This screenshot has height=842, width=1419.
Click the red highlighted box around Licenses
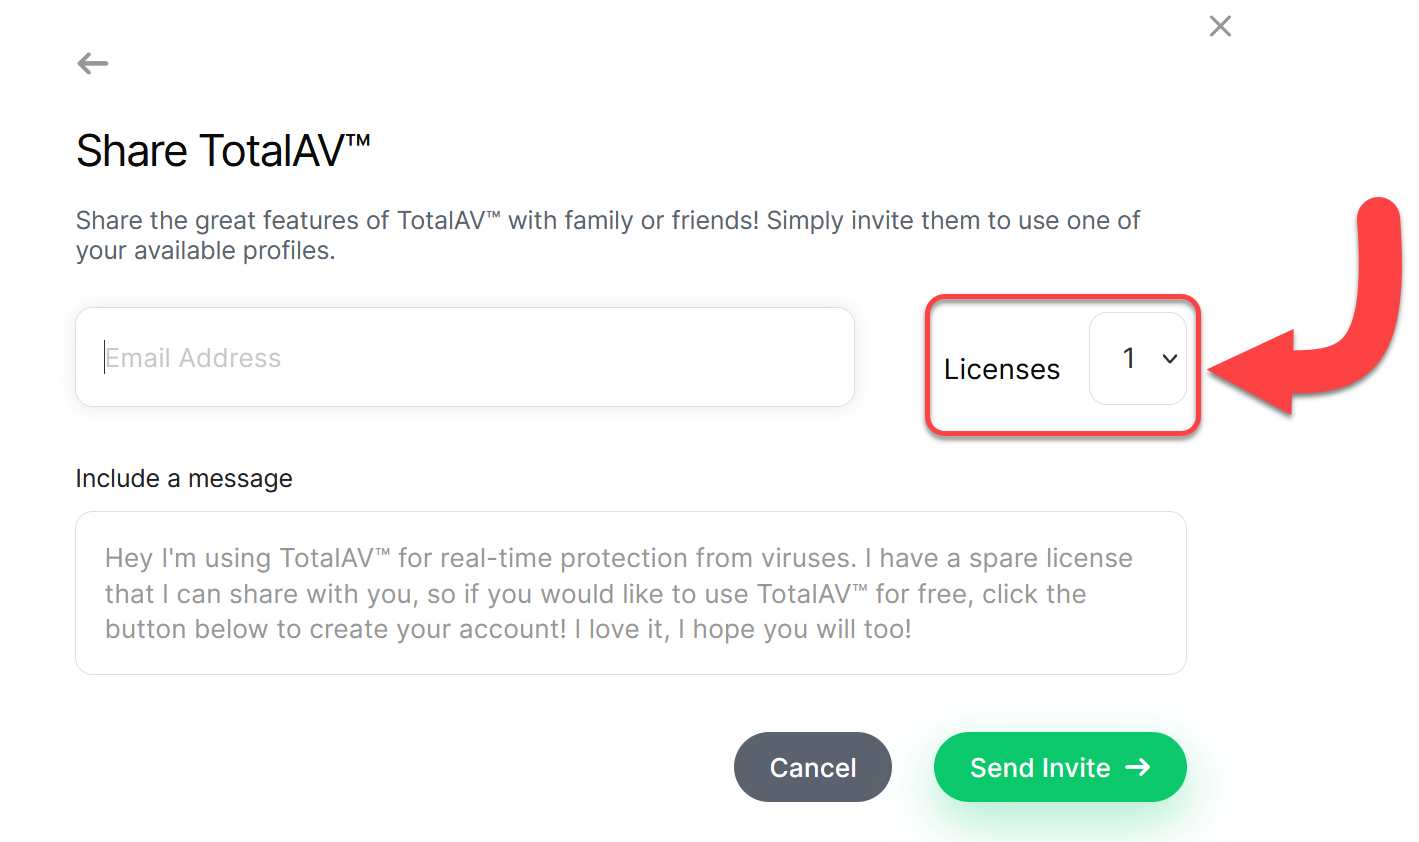click(1062, 366)
